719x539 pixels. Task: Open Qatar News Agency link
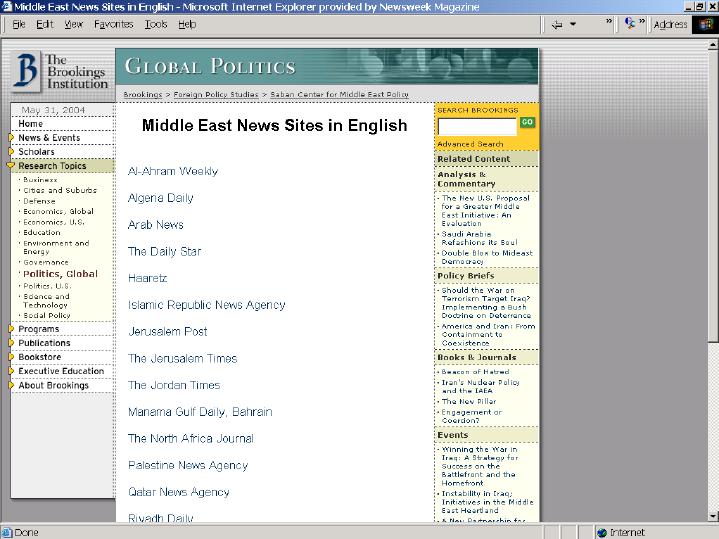click(x=178, y=492)
